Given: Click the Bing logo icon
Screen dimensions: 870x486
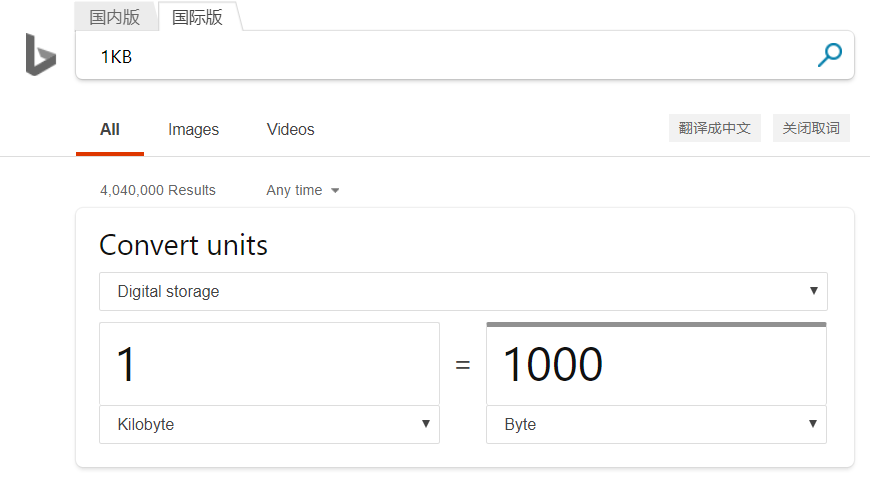Looking at the screenshot, I should 41,54.
